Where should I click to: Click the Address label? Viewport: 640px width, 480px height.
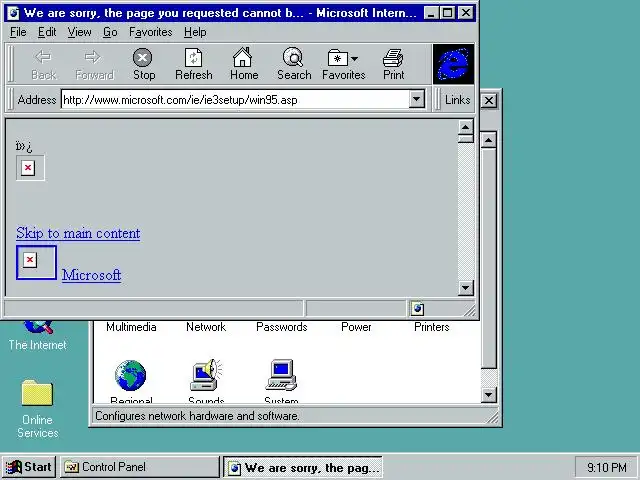37,100
